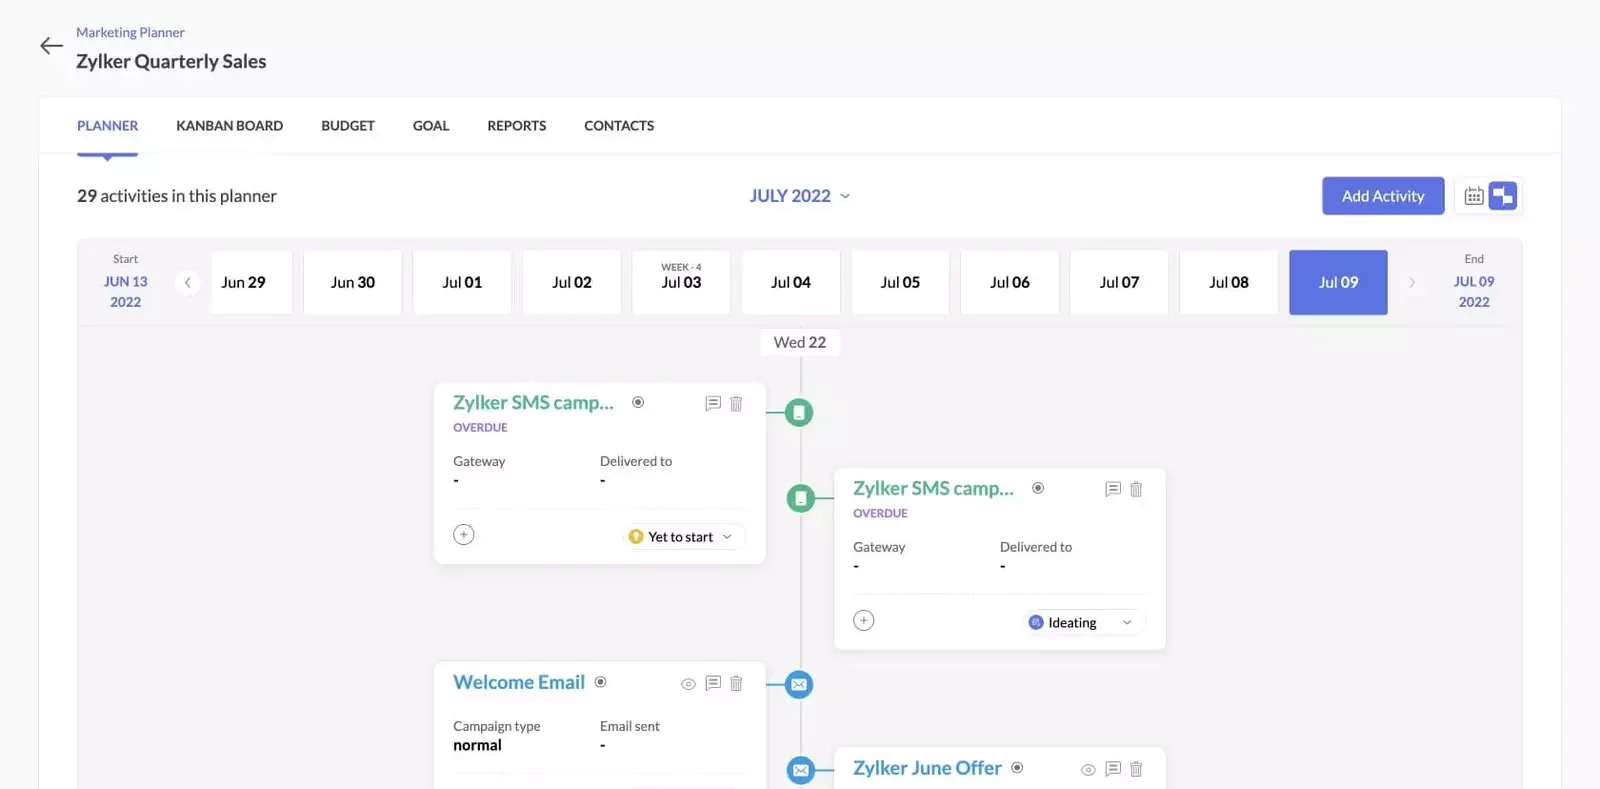Screen dimensions: 1600x789
Task: Switch to the Kanban Board tab
Action: click(229, 126)
